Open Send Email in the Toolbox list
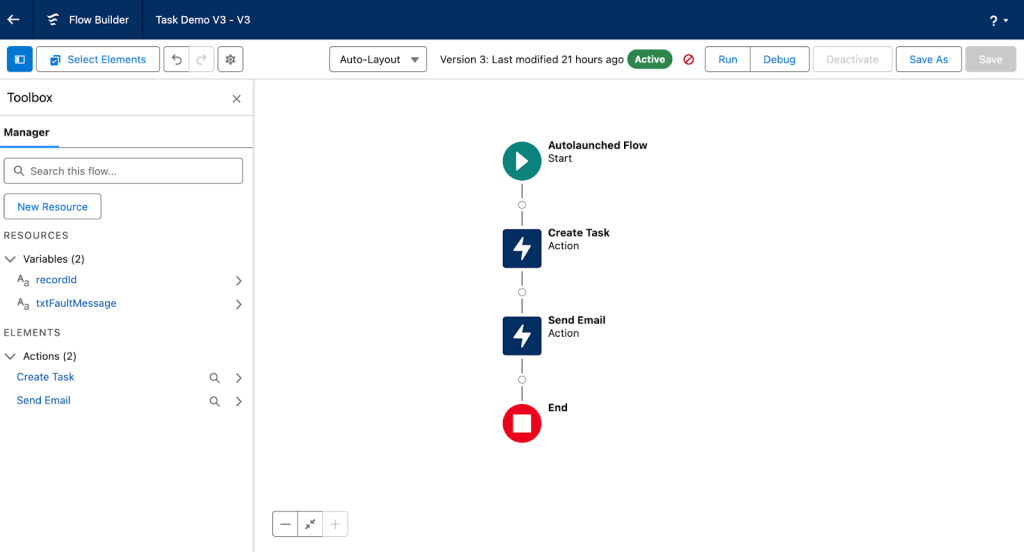Image resolution: width=1024 pixels, height=552 pixels. tap(43, 400)
